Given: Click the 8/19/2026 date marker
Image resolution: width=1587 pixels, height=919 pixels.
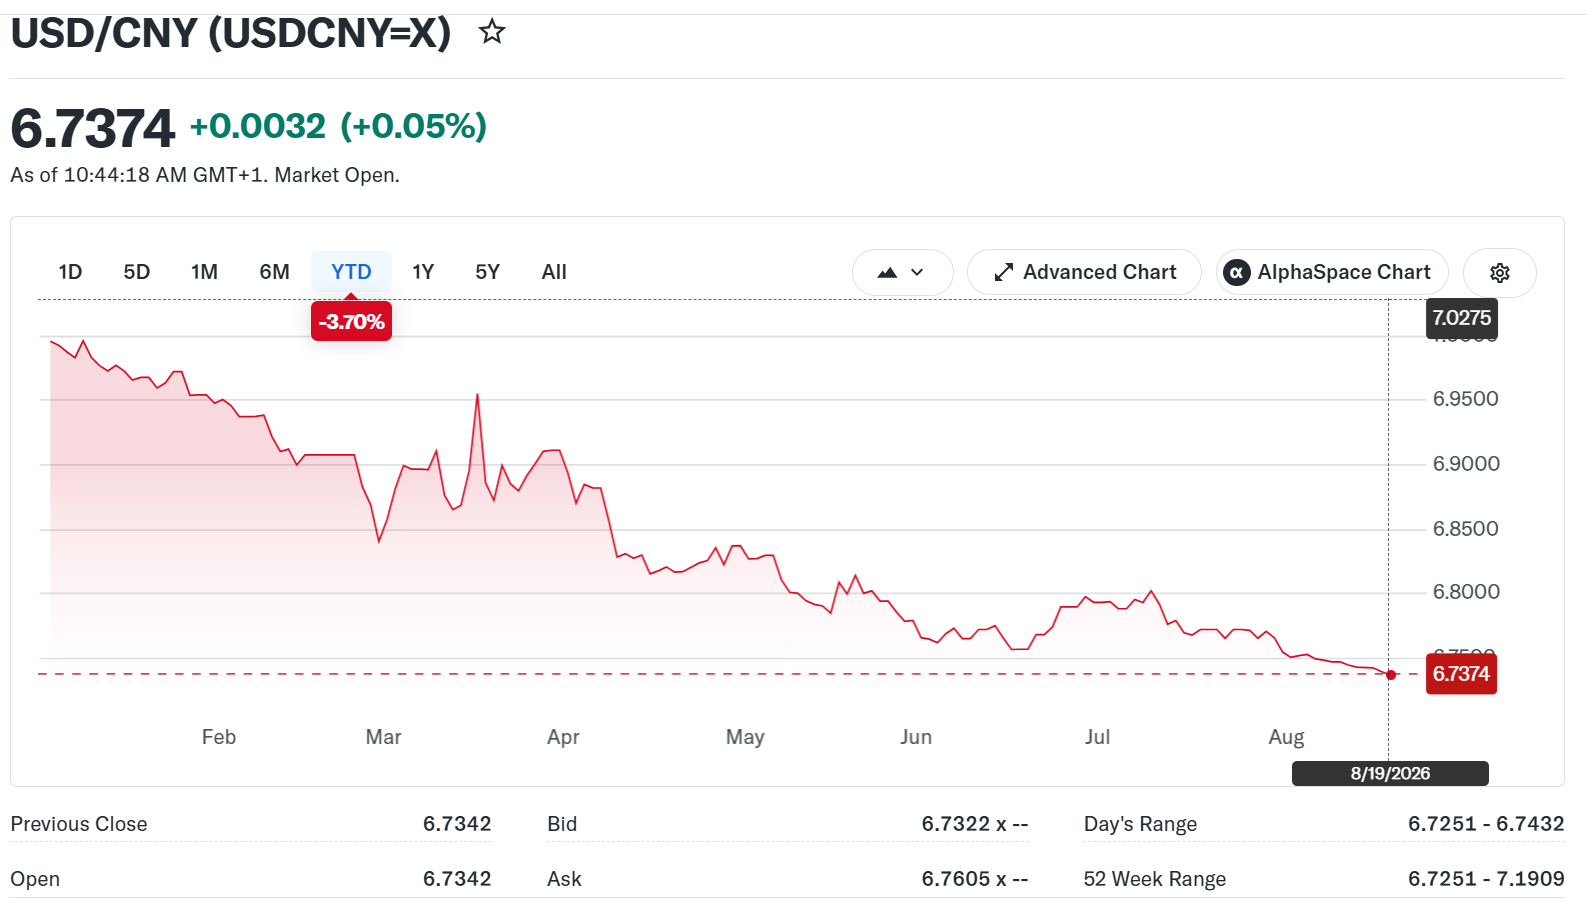Looking at the screenshot, I should click(1390, 773).
